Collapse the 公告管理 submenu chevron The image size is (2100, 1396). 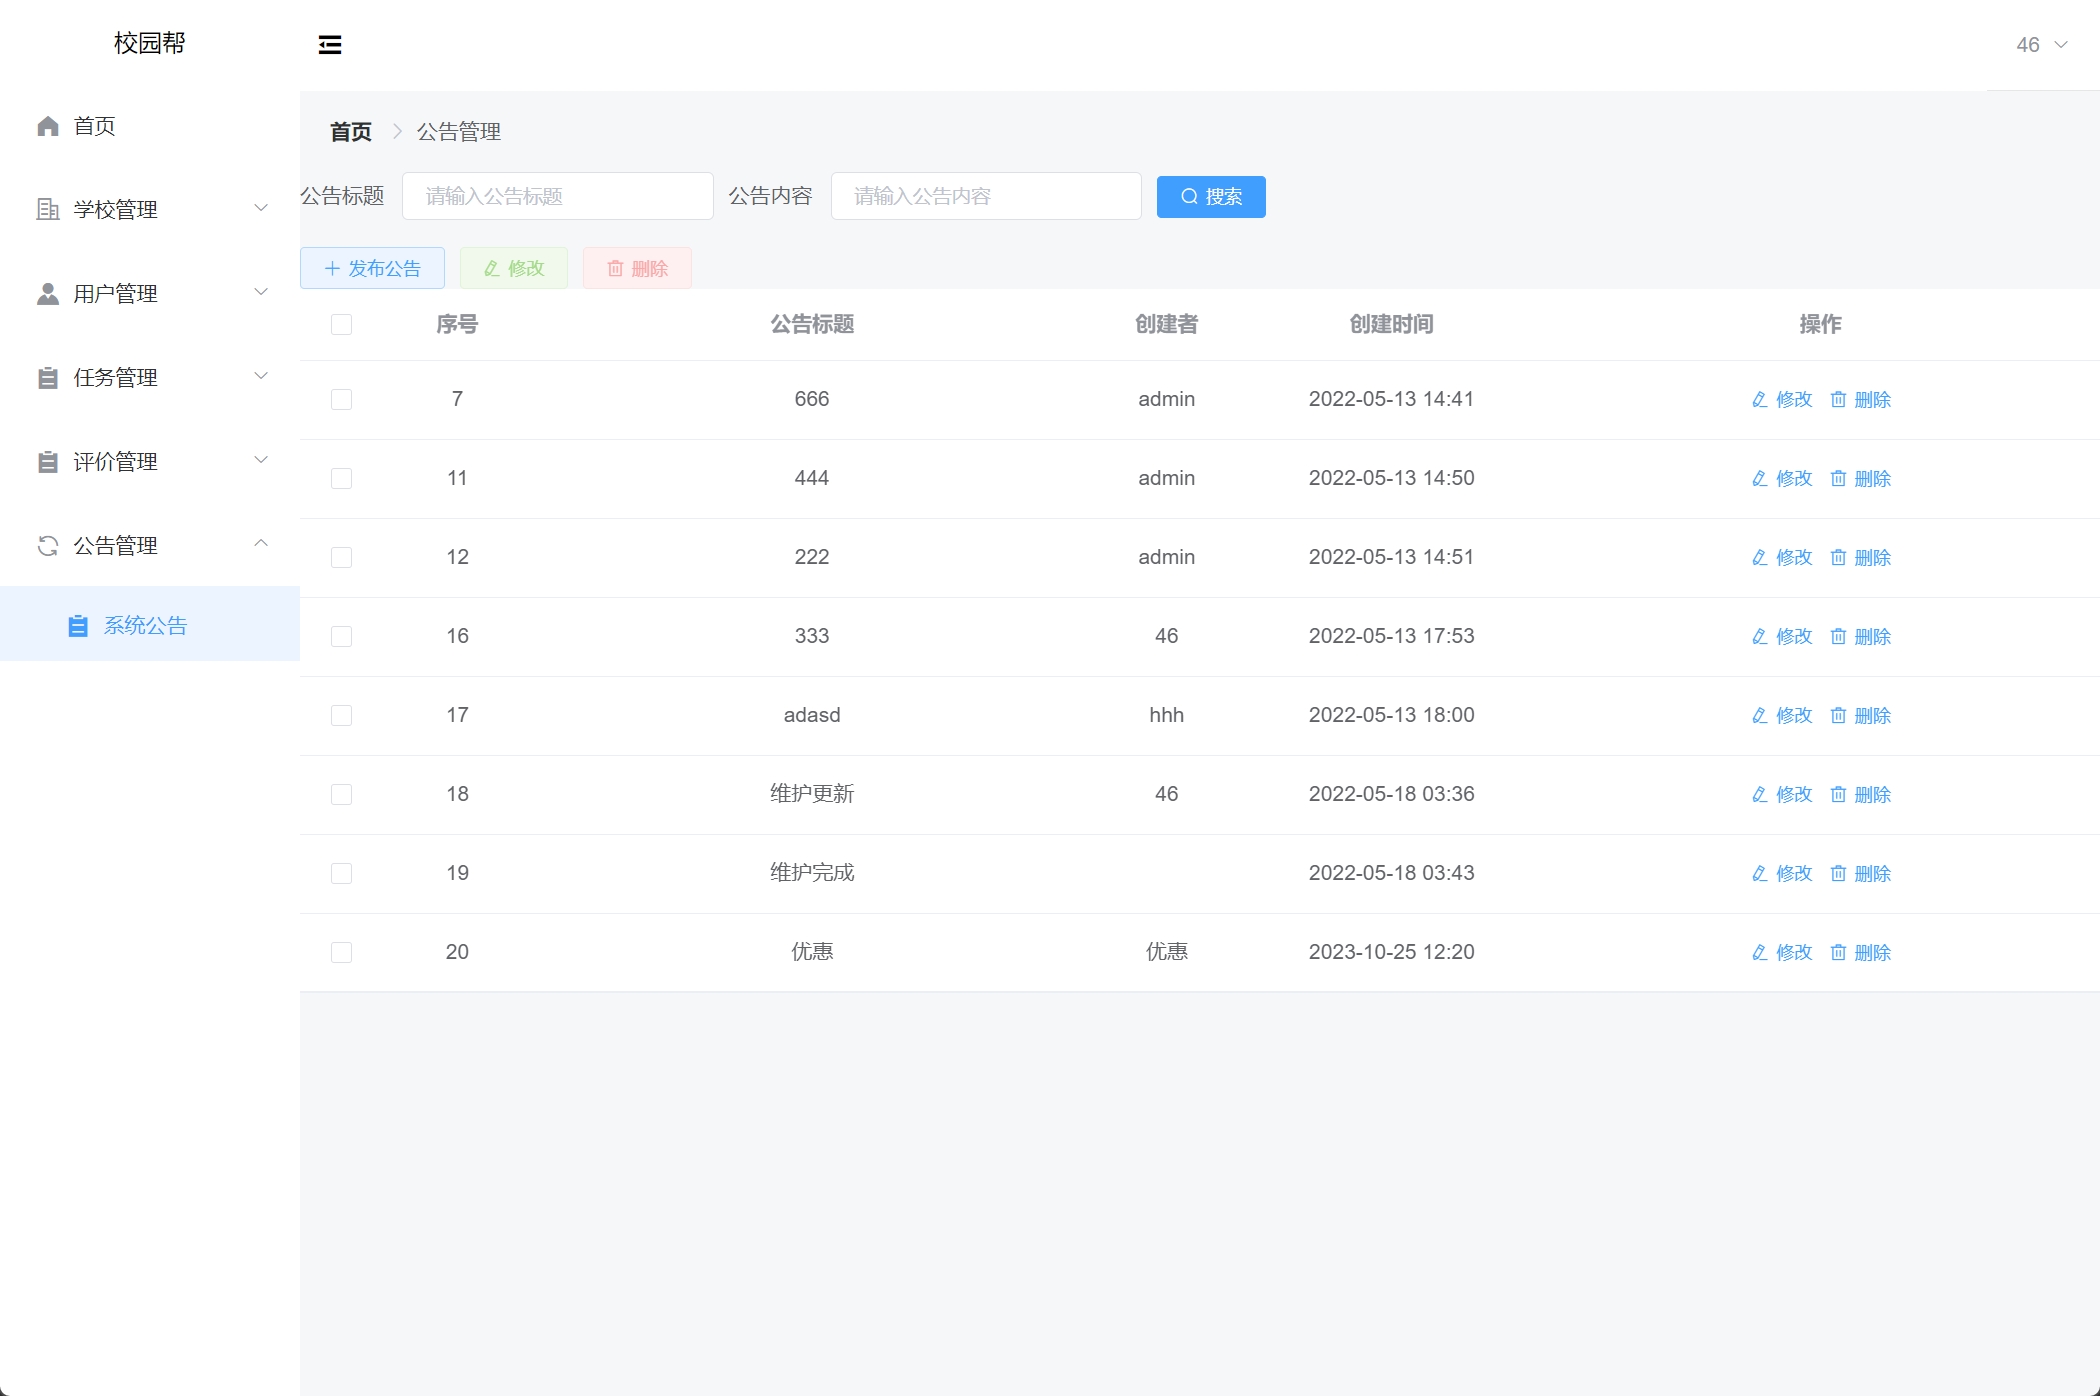point(261,543)
